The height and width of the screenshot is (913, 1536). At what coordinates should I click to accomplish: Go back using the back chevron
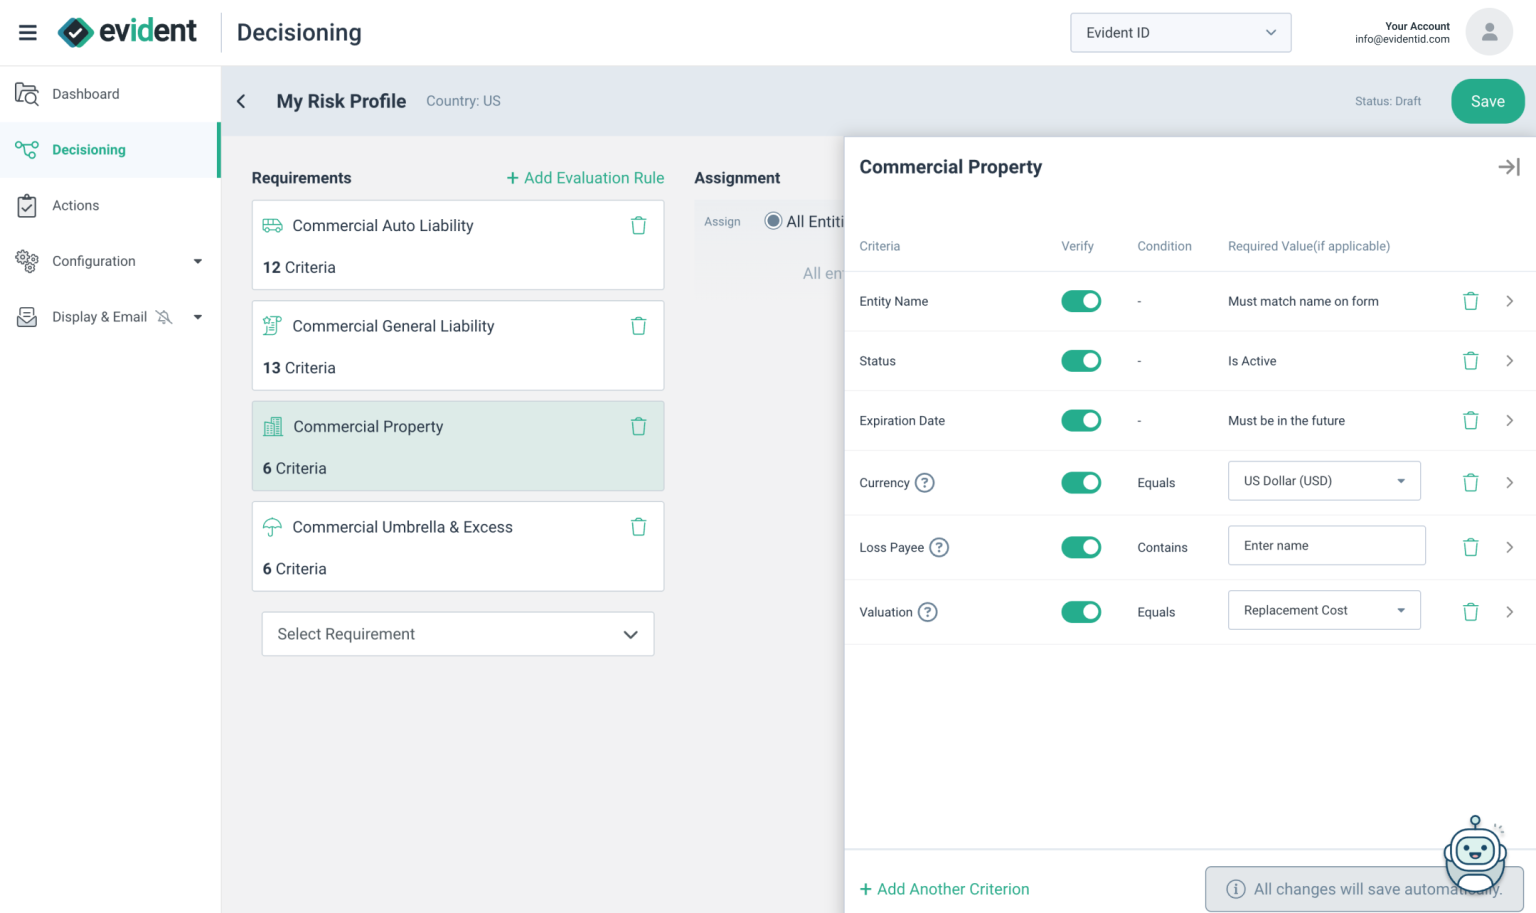[x=240, y=101]
